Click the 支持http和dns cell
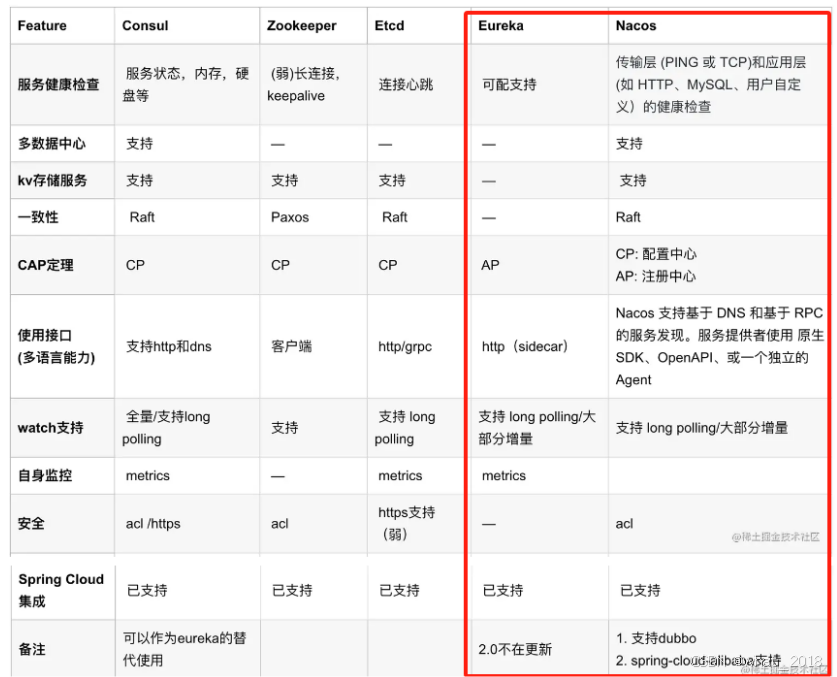Viewport: 837px width, 677px height. point(169,347)
